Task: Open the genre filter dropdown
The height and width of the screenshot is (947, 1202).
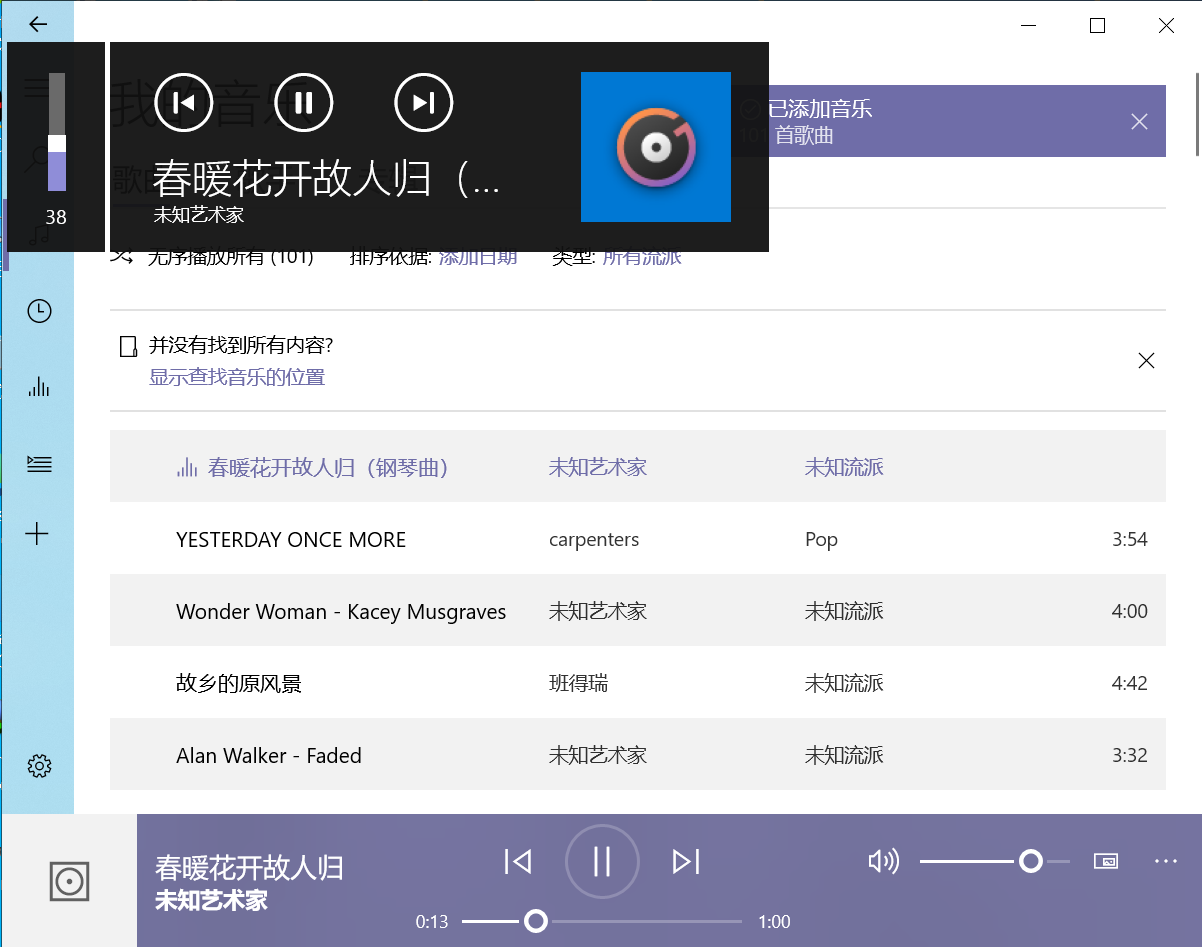Action: 641,257
